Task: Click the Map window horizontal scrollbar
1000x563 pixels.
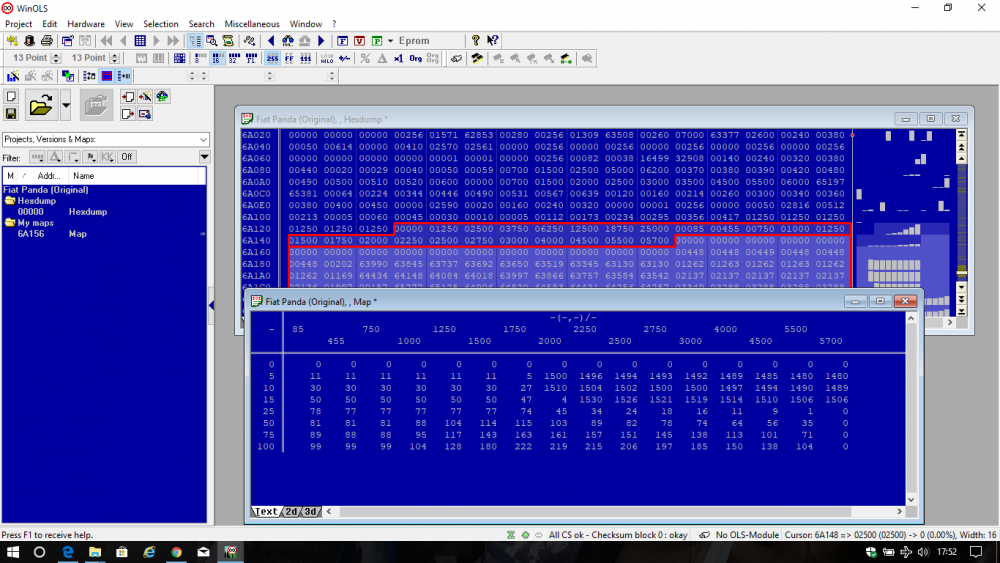Action: (615, 511)
